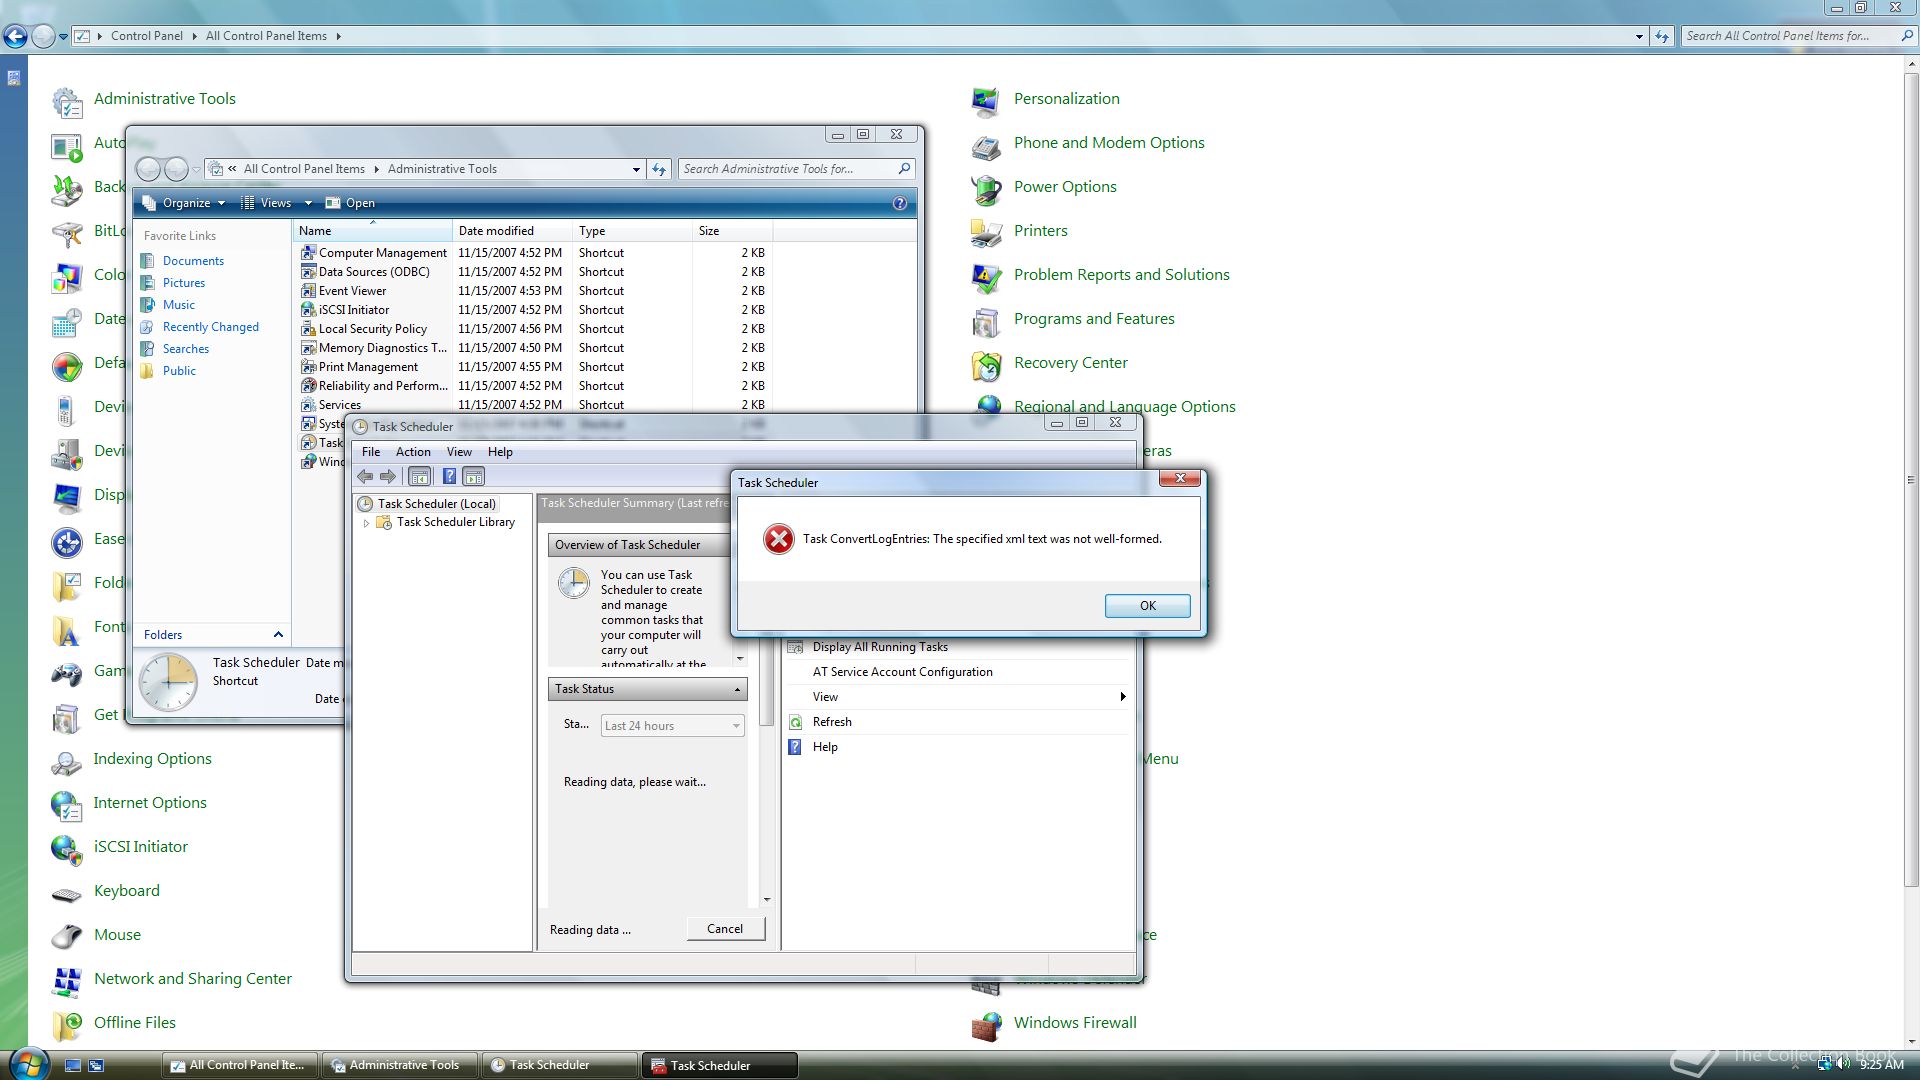Image resolution: width=1920 pixels, height=1080 pixels.
Task: Select the Event Viewer shortcut
Action: point(352,291)
